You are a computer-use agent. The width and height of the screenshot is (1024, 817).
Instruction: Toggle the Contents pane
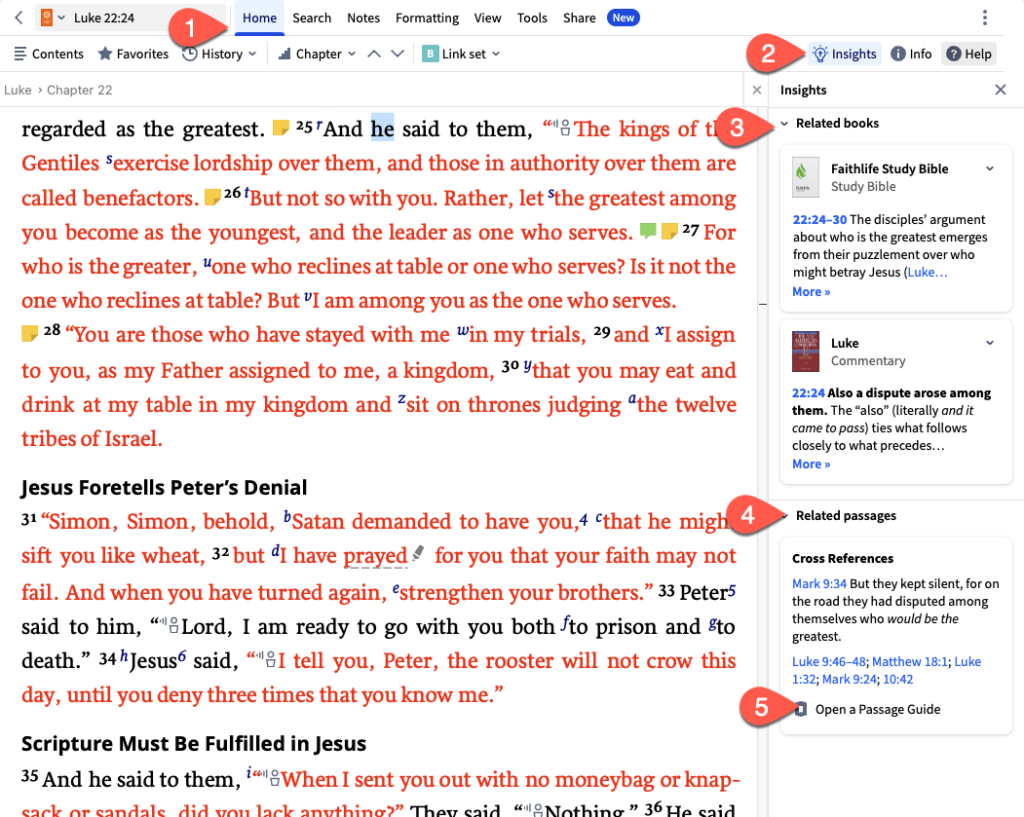(x=48, y=54)
